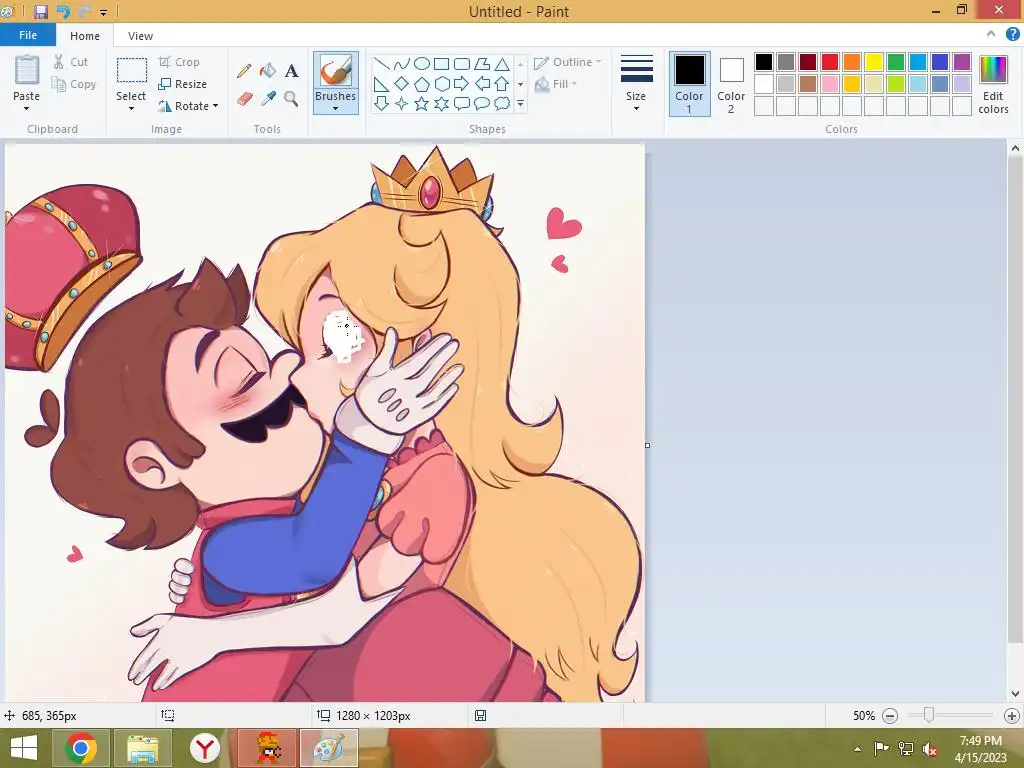Pick the red color swatch
This screenshot has width=1024, height=768.
pyautogui.click(x=830, y=62)
